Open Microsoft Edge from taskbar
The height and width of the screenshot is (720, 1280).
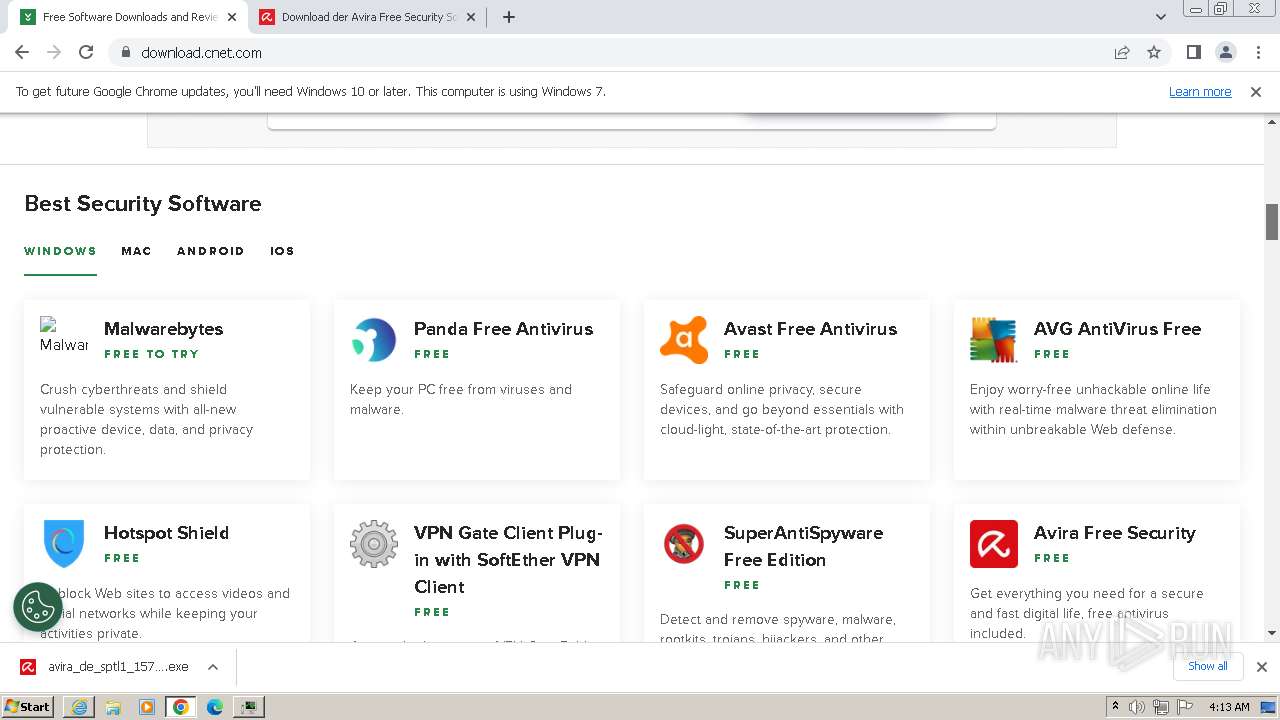[x=215, y=707]
